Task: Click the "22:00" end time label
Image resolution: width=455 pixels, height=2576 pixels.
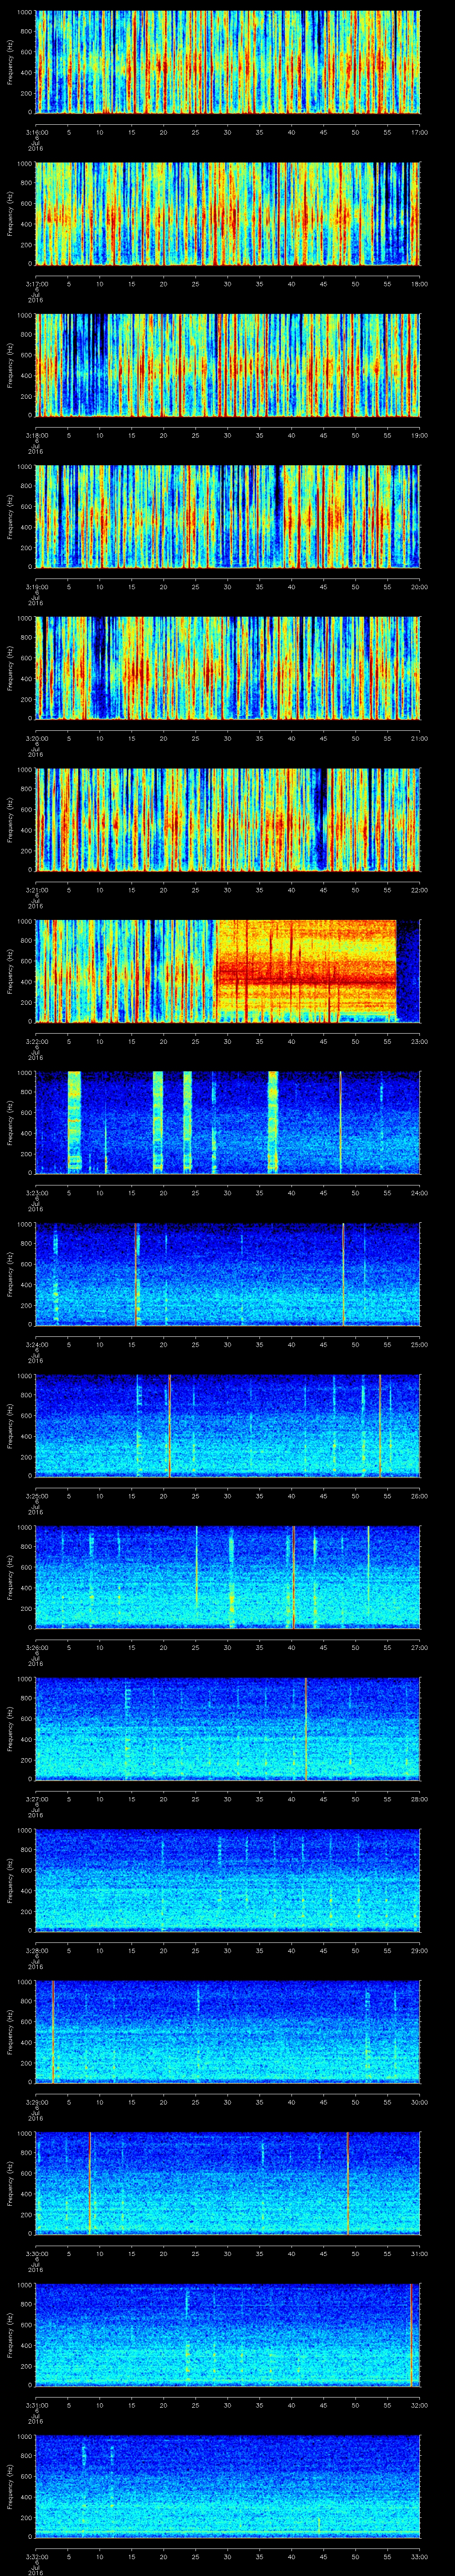Action: [419, 890]
